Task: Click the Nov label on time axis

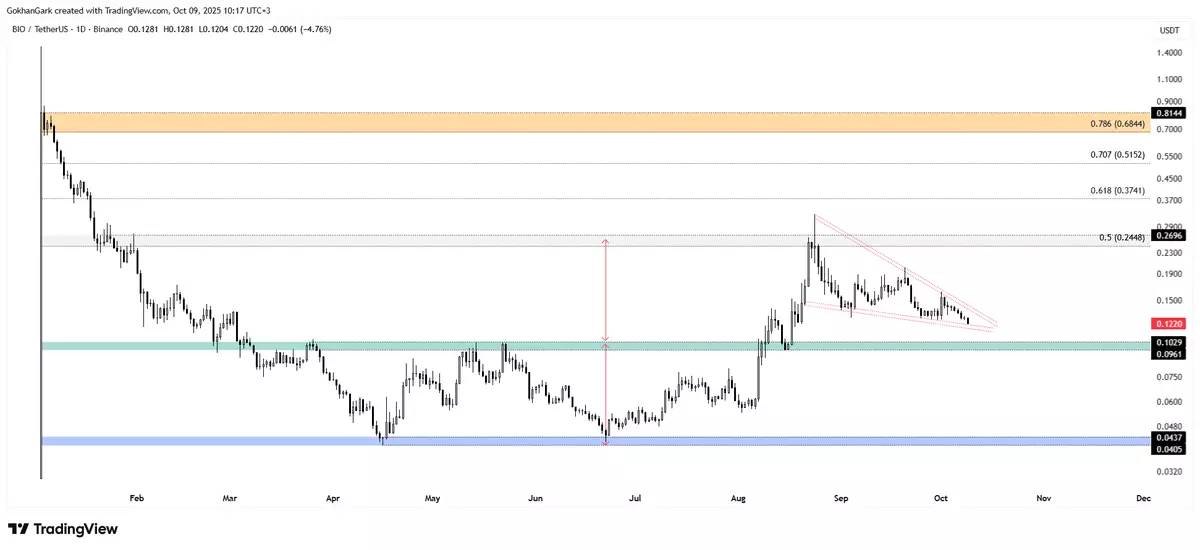Action: [1044, 497]
